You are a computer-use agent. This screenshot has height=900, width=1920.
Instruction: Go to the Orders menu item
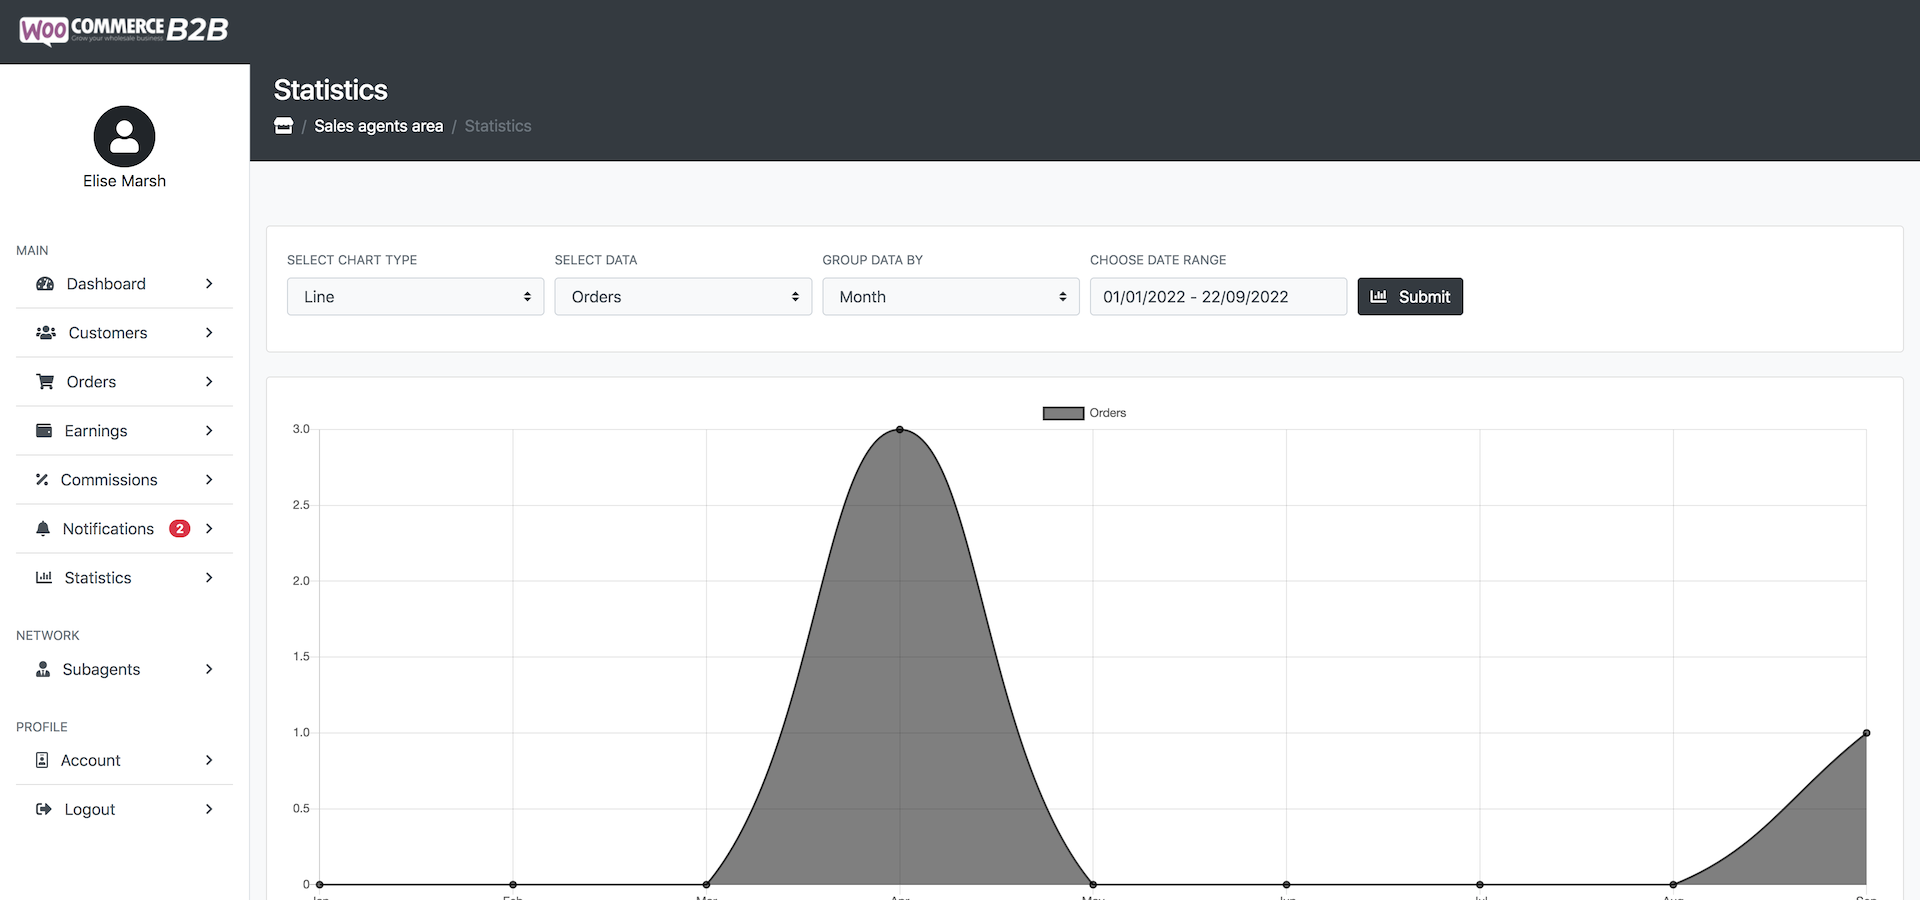click(x=124, y=382)
